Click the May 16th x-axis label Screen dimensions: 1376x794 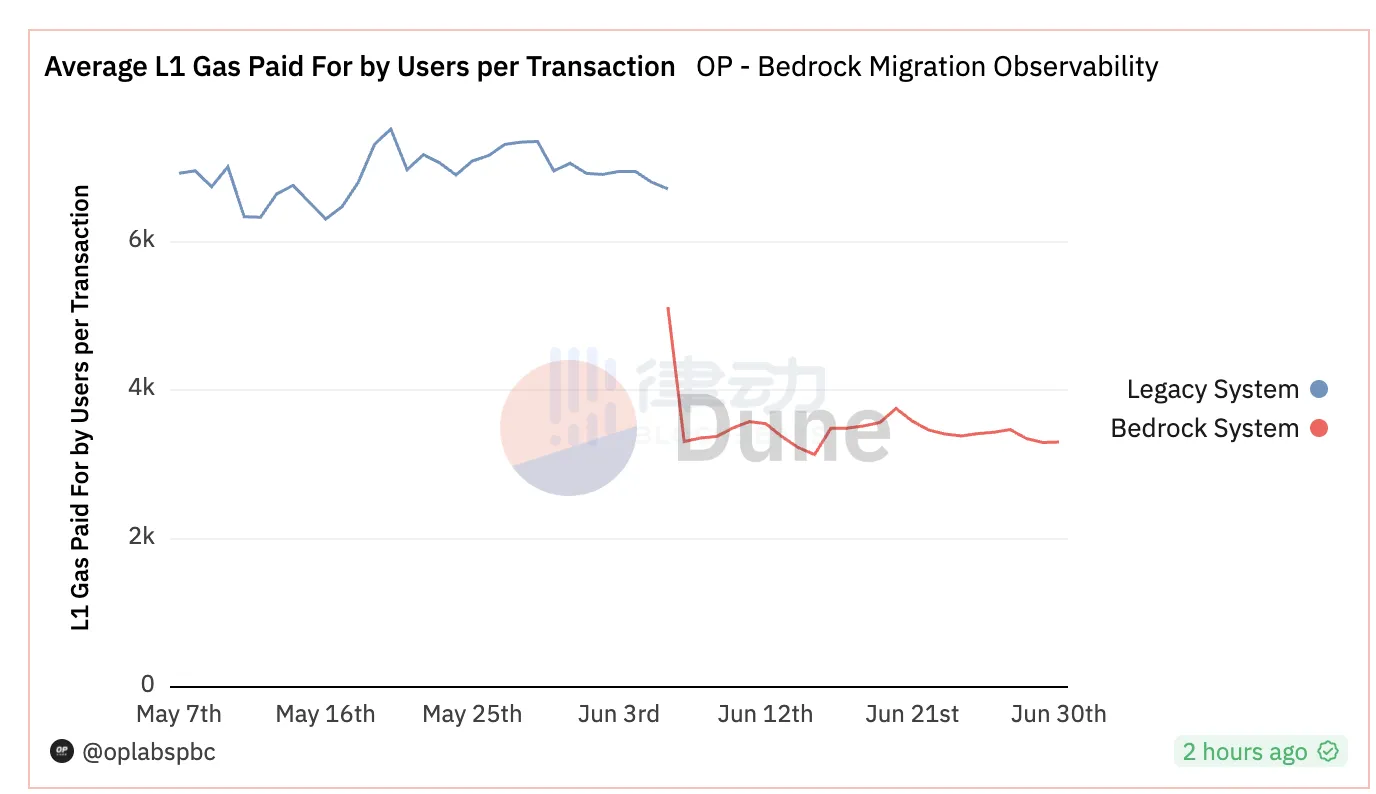pyautogui.click(x=325, y=714)
